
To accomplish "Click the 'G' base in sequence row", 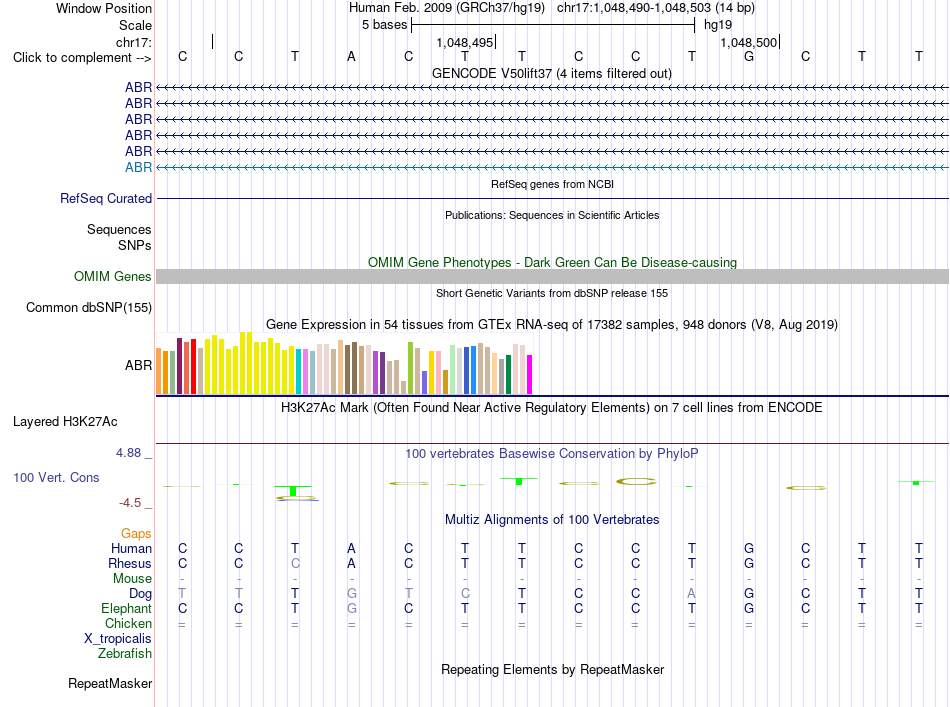I will [x=749, y=56].
